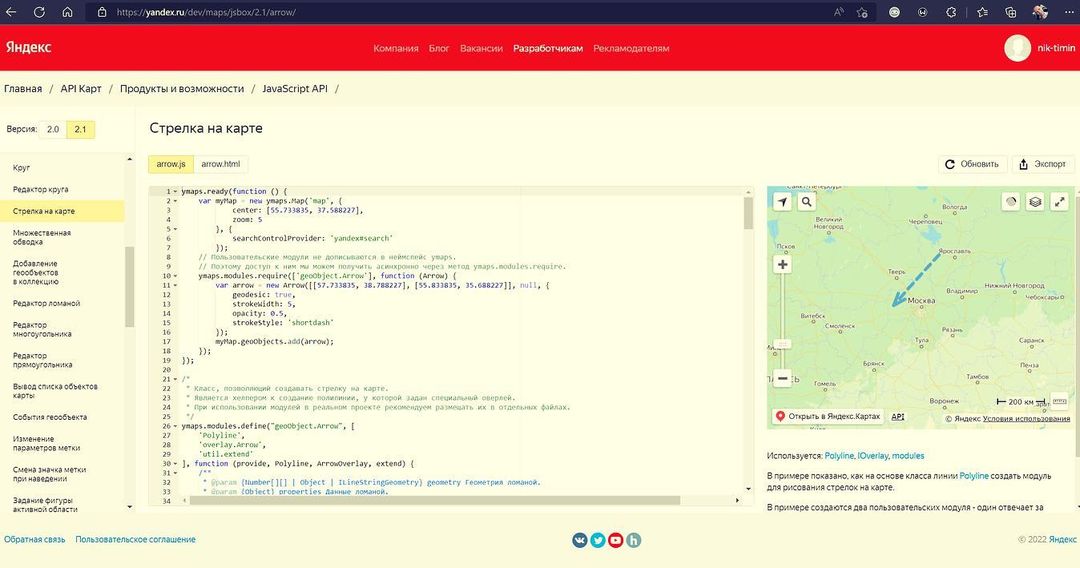Image resolution: width=1080 pixels, height=568 pixels.
Task: Collapse the code fold arrow on line 26
Action: pos(175,426)
